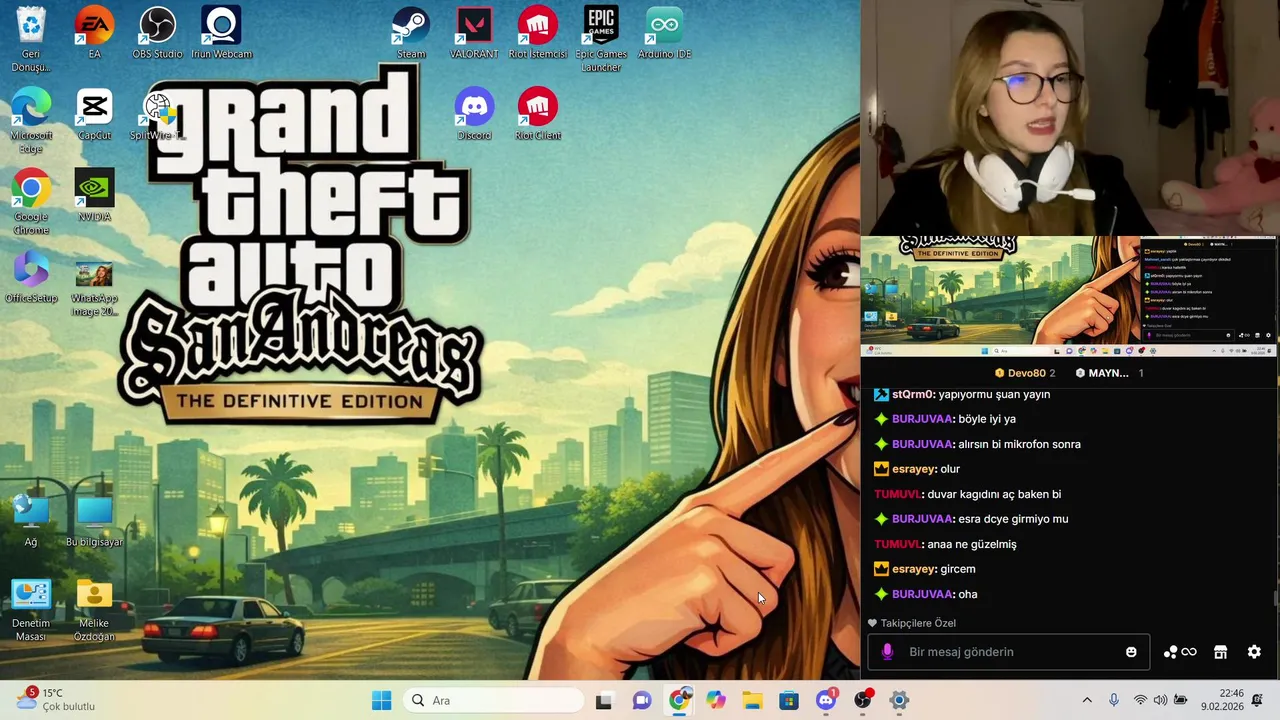Open the Google Chrome desktop shortcut
Screen dimensions: 1280x720
tap(31, 201)
